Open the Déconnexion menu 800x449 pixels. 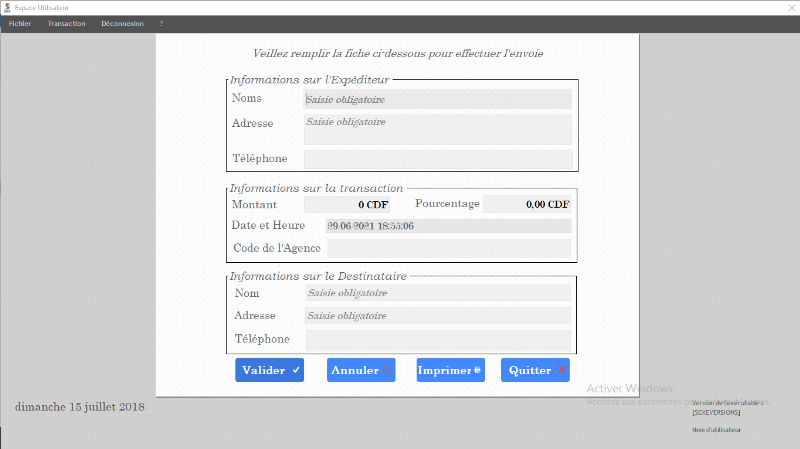click(122, 23)
